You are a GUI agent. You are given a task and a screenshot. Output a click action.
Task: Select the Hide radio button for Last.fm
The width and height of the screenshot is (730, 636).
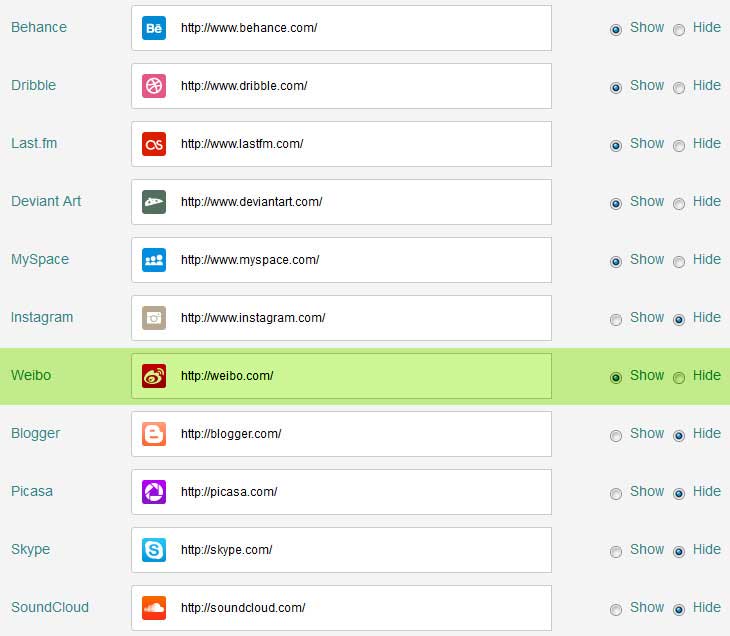pos(679,146)
